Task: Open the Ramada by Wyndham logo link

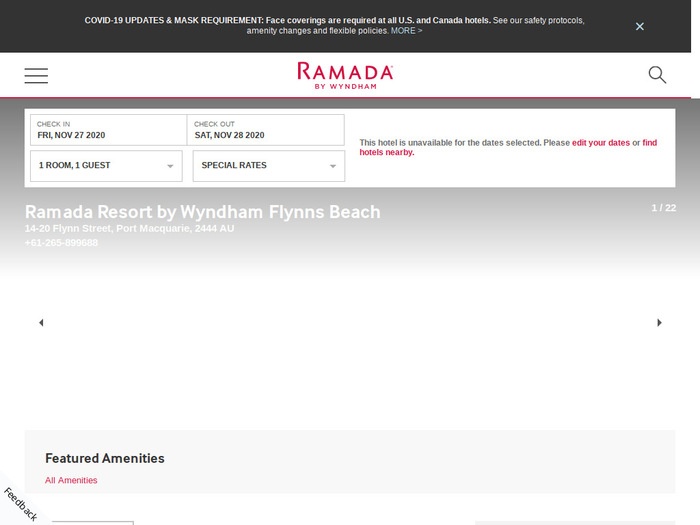Action: click(x=345, y=75)
